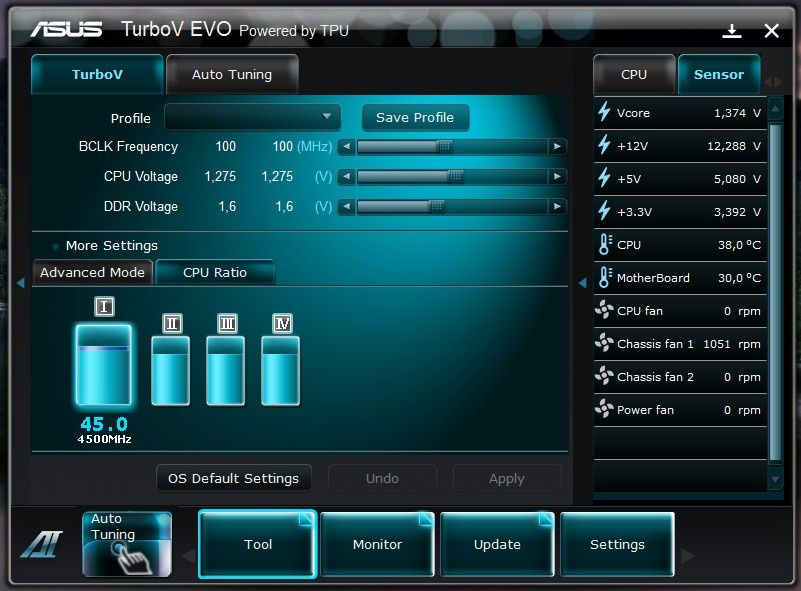The image size is (801, 591).
Task: Click the ASUS logo in title bar
Action: pos(66,29)
